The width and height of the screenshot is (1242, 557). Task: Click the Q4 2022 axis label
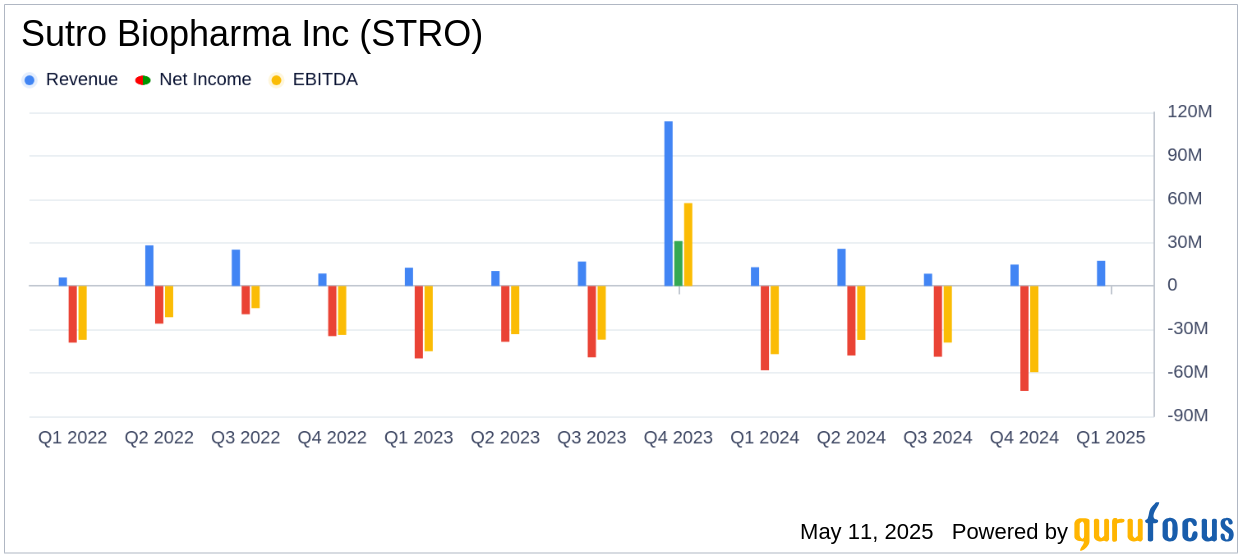(x=332, y=438)
